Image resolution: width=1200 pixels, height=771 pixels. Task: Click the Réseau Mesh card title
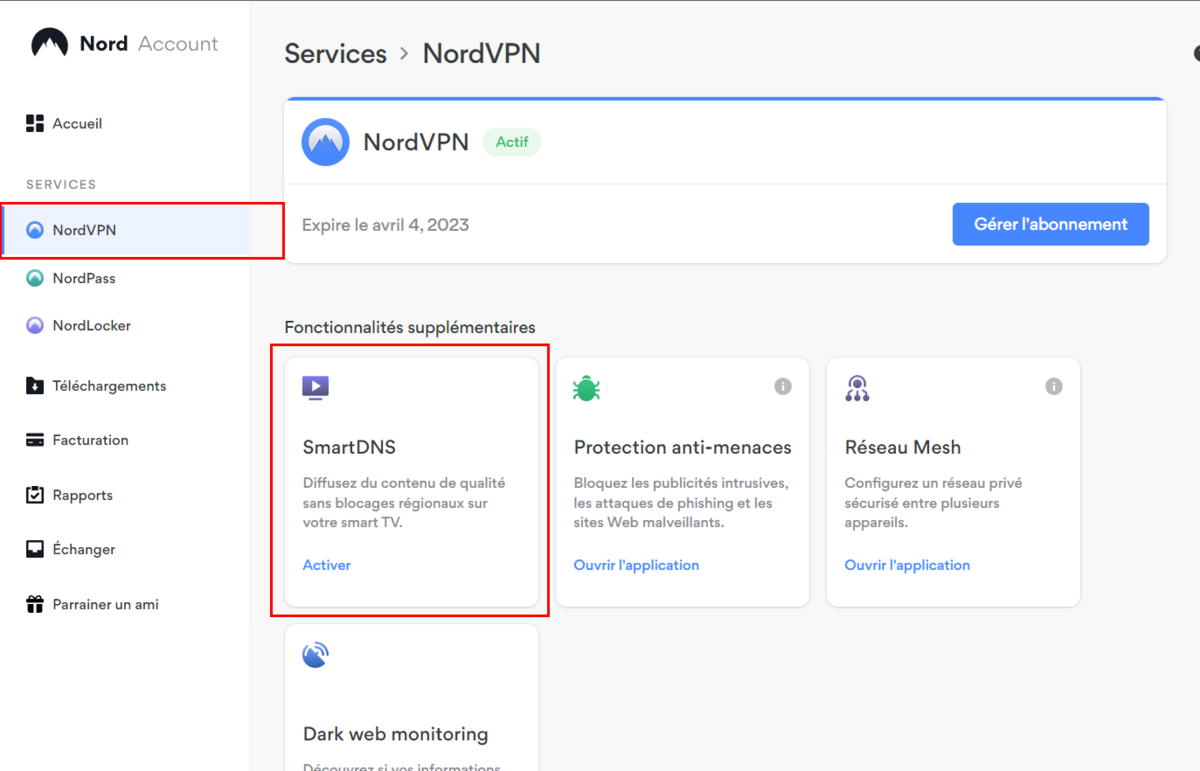coord(903,447)
